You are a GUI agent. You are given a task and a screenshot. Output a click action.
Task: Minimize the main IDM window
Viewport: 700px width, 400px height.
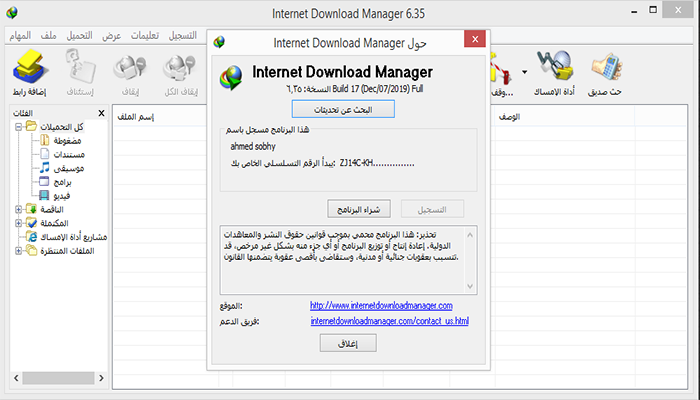pyautogui.click(x=634, y=11)
